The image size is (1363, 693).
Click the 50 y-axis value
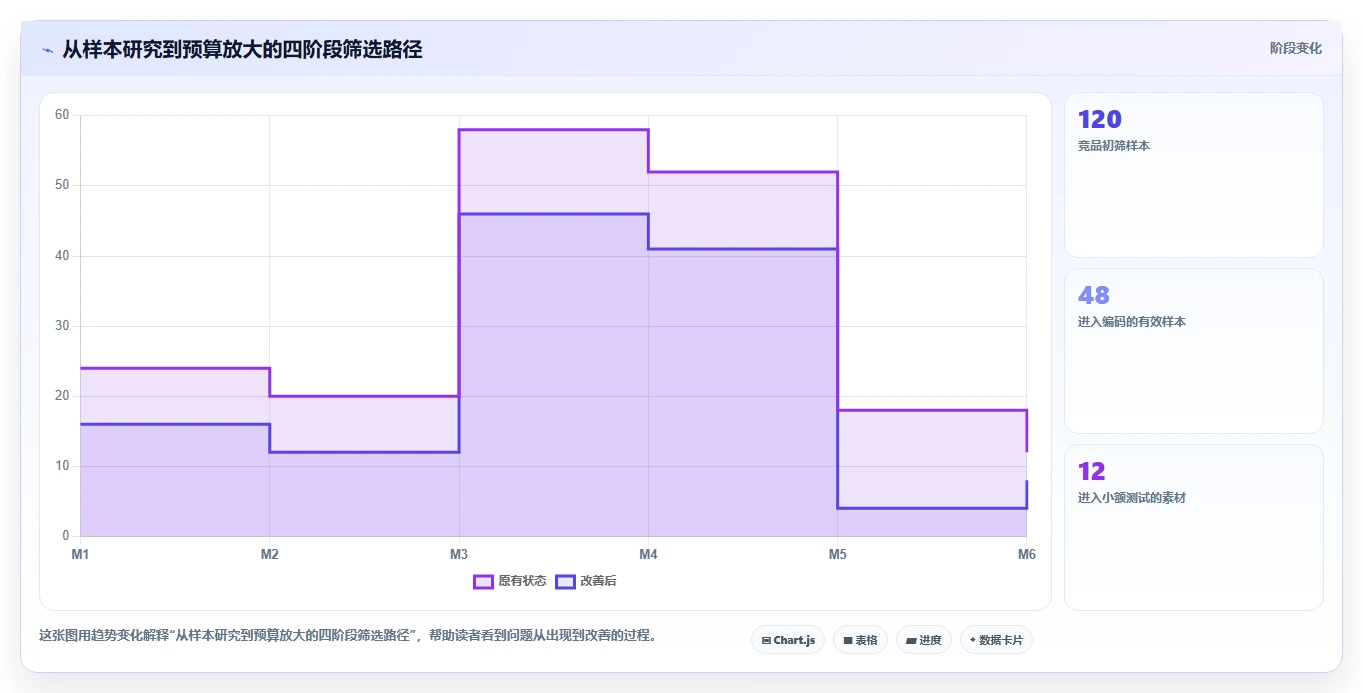pyautogui.click(x=62, y=185)
